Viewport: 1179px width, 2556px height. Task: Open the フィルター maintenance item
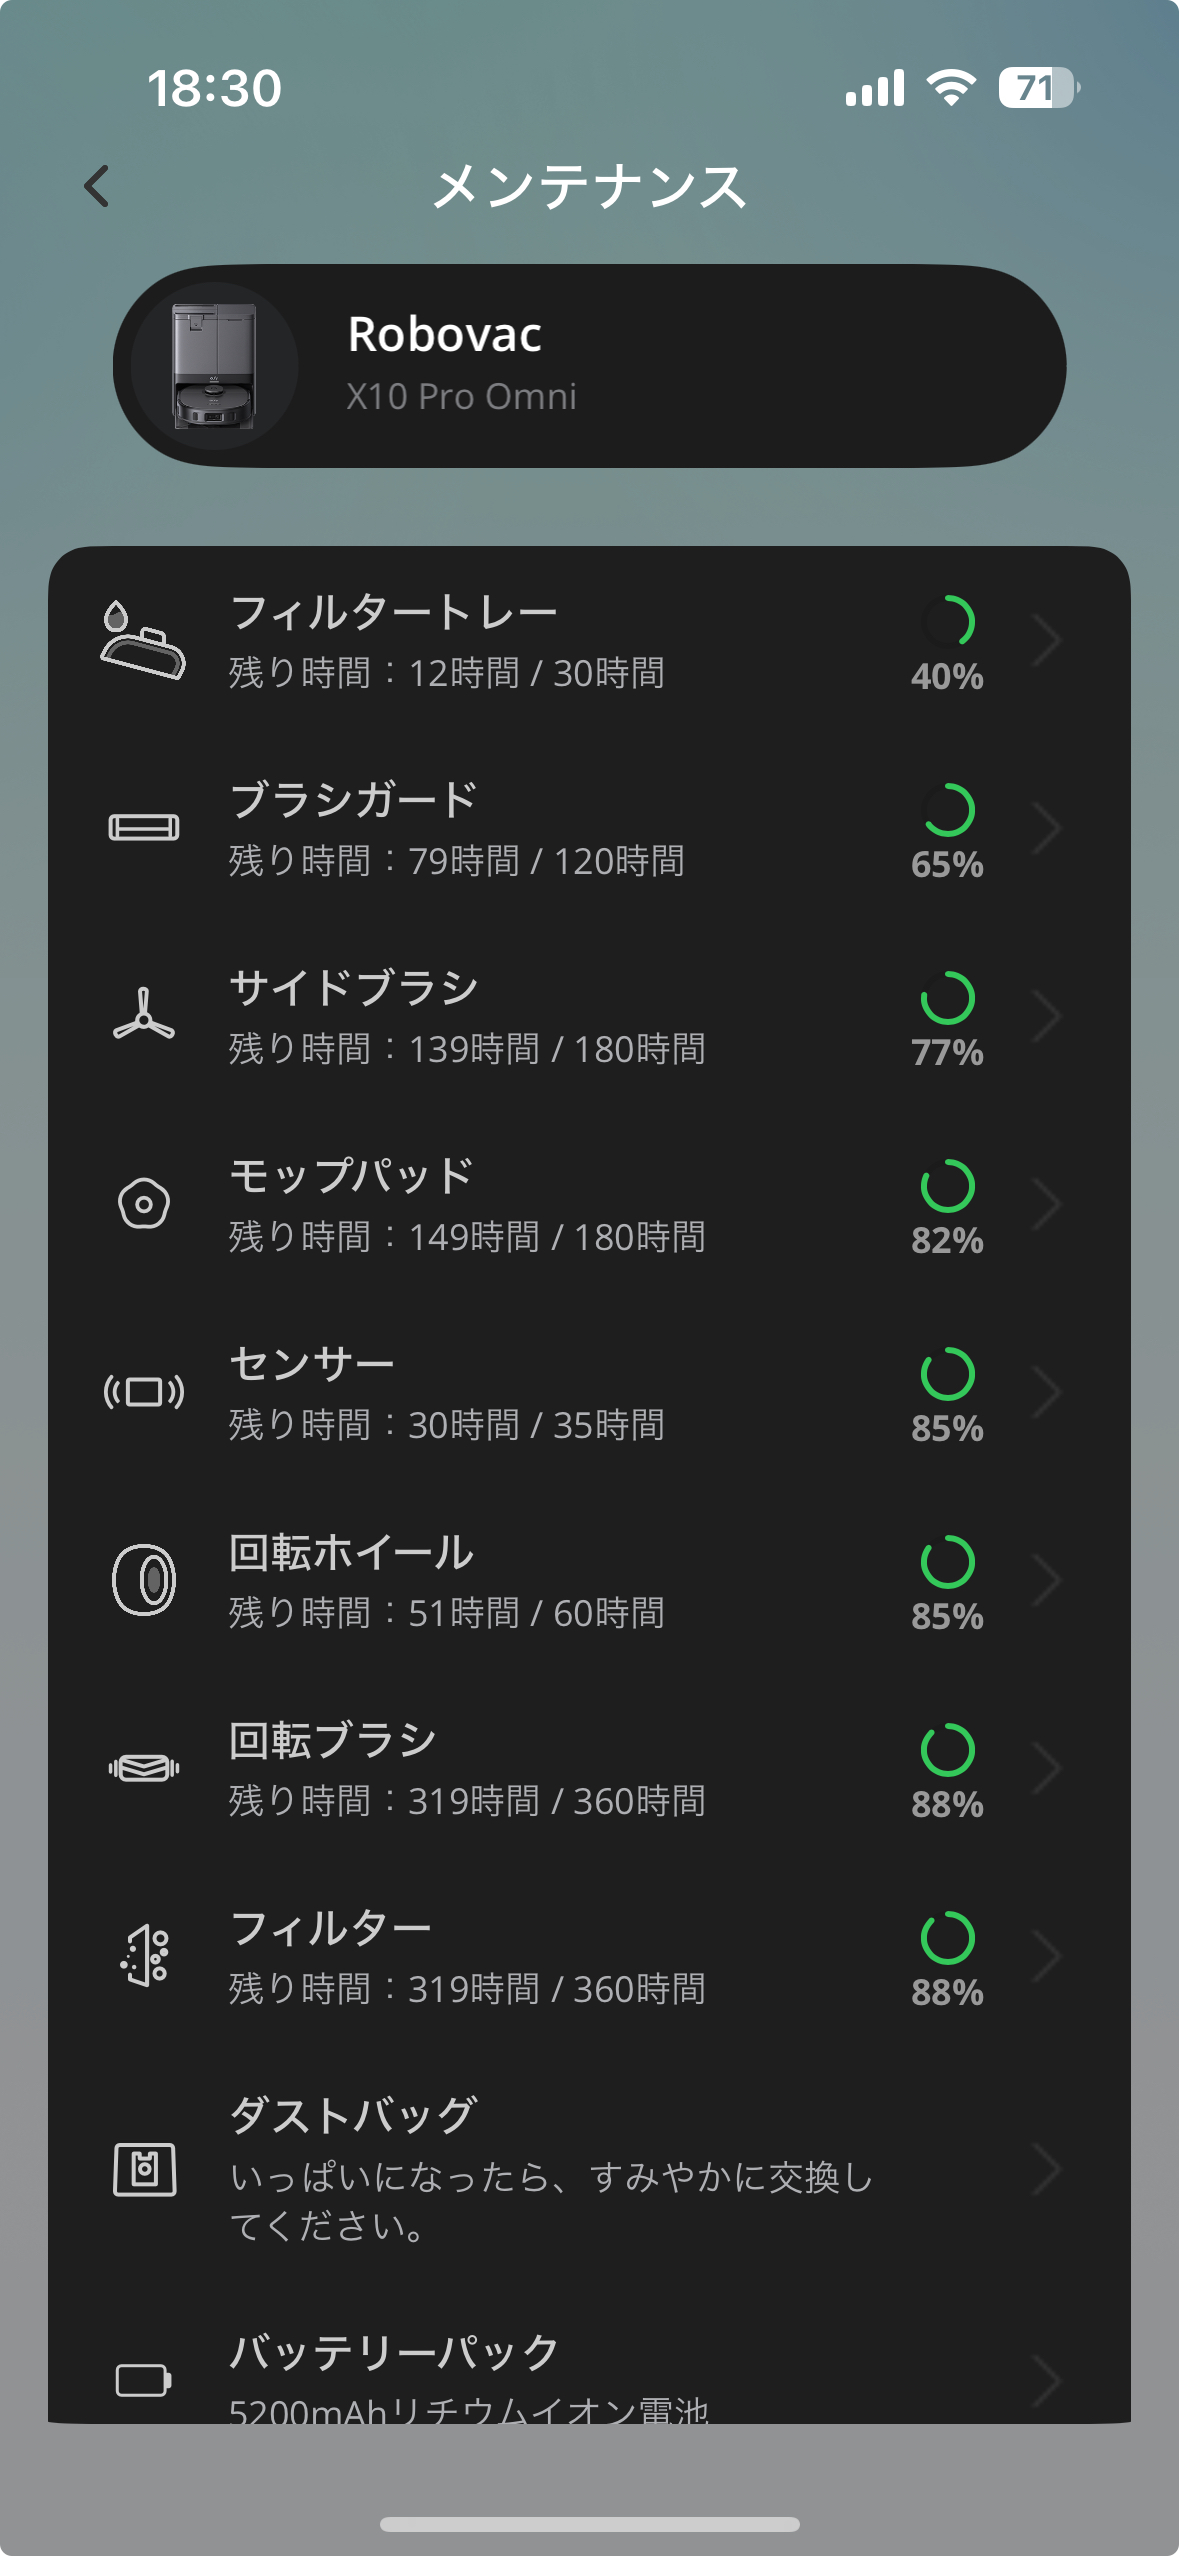tap(589, 1956)
